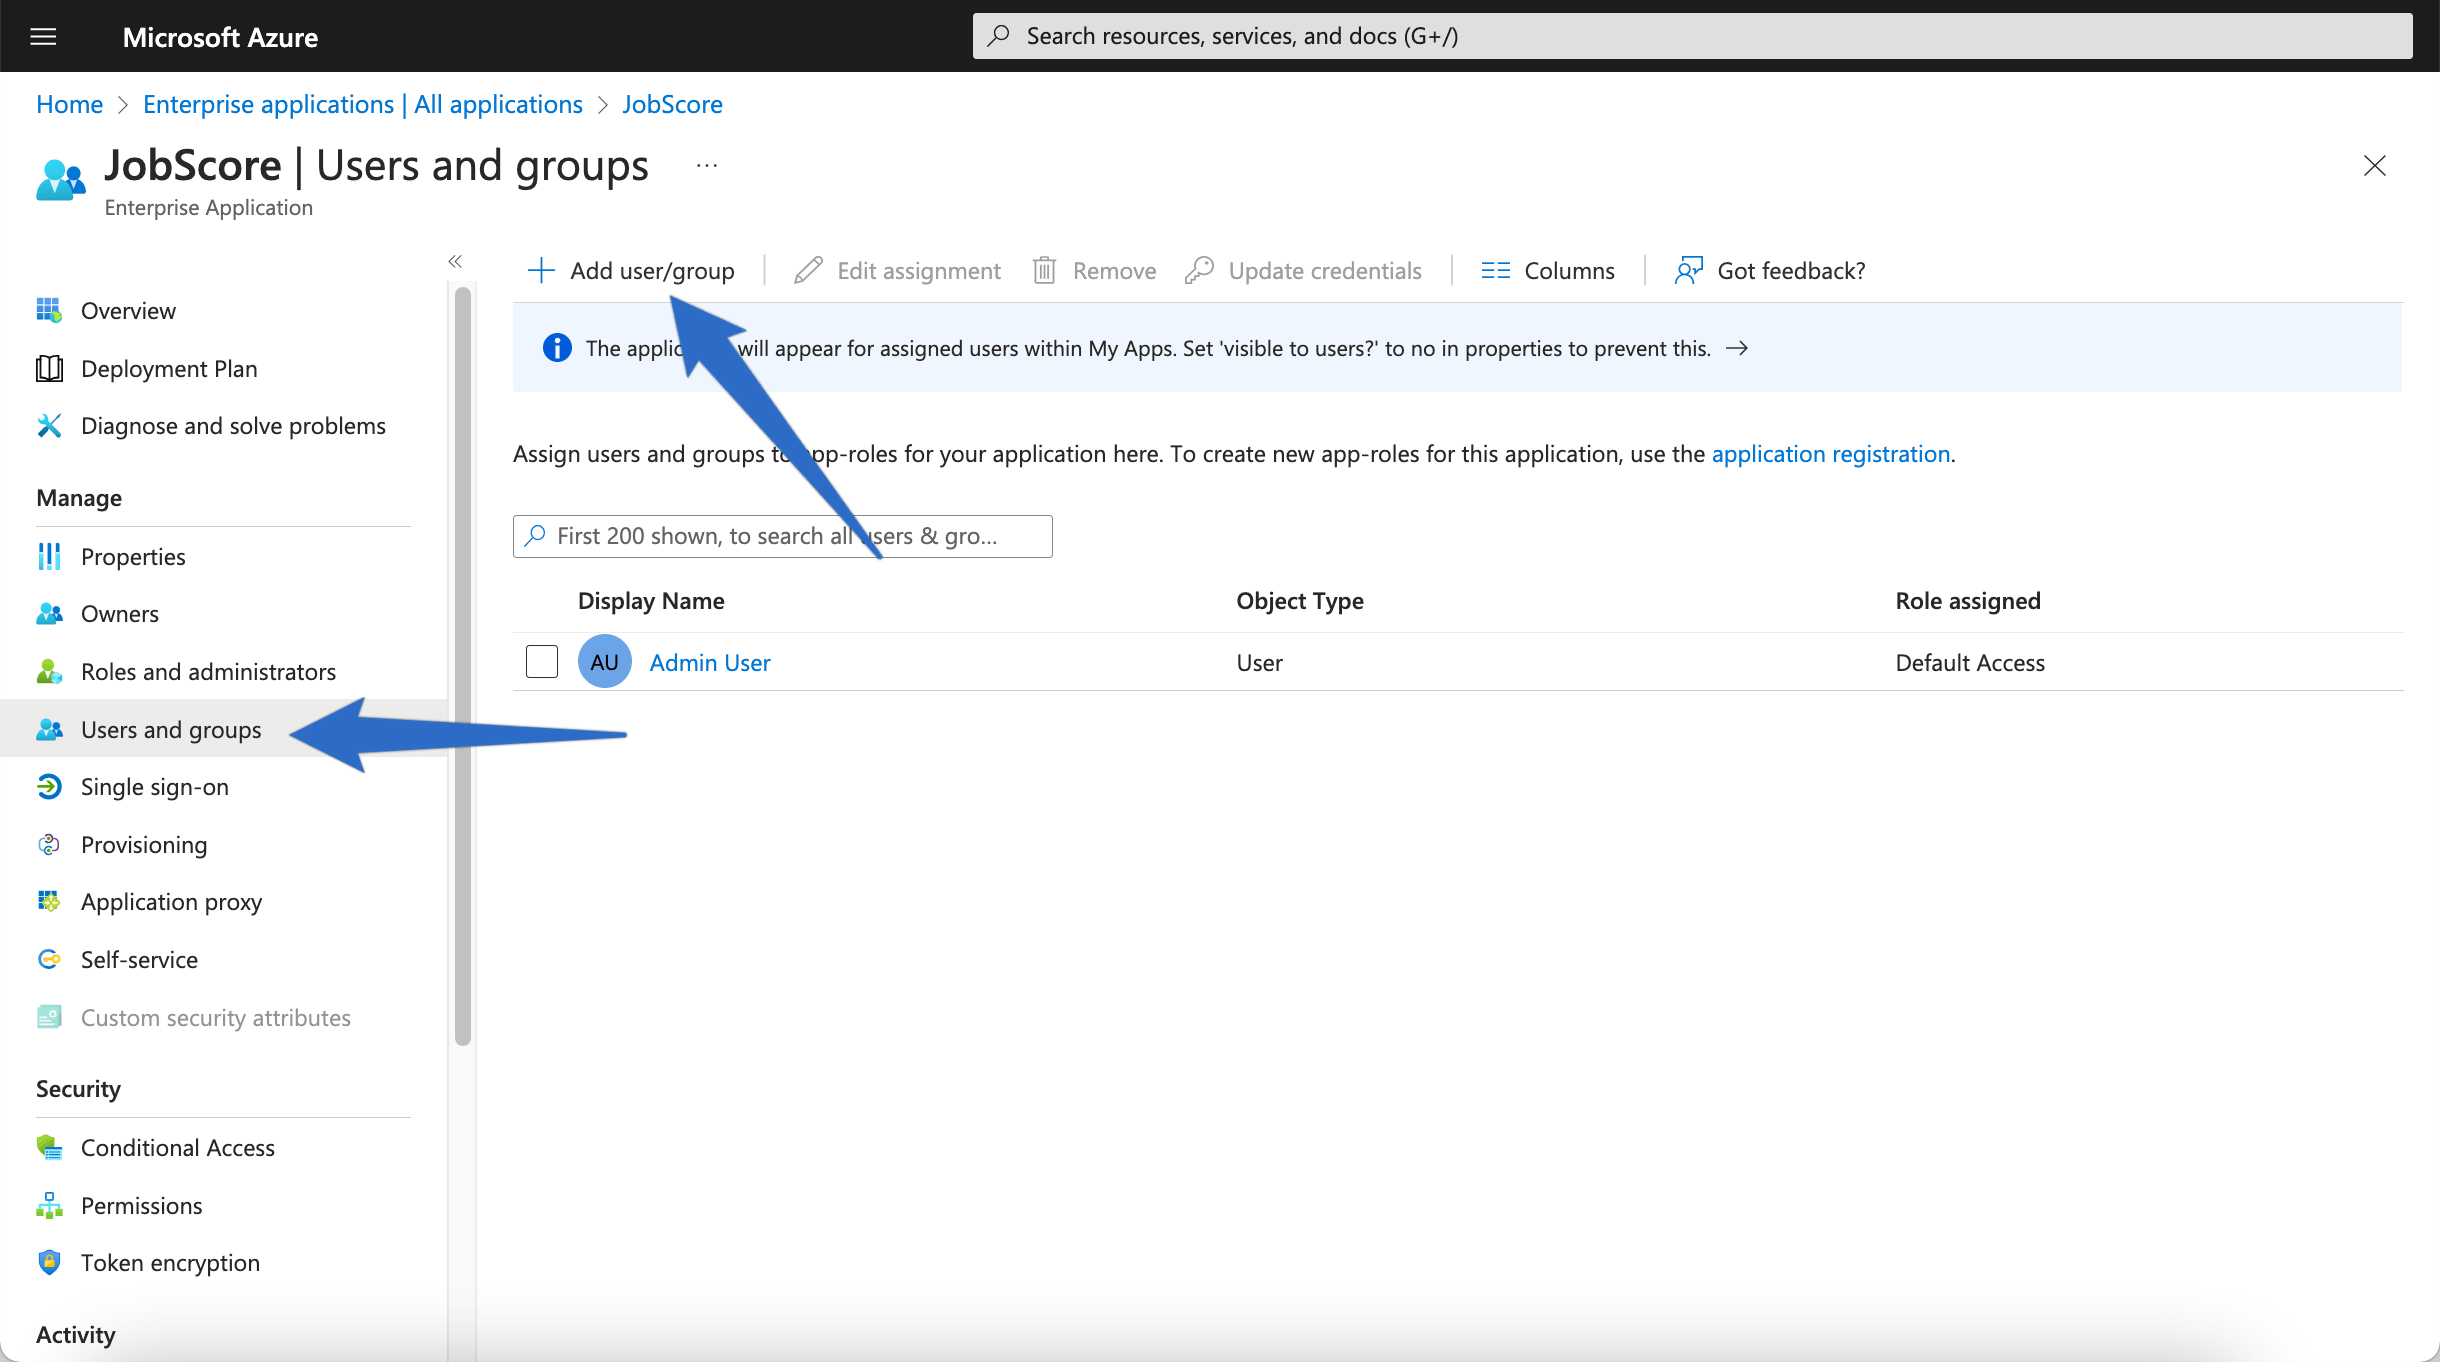
Task: Open Properties in sidebar
Action: [133, 557]
